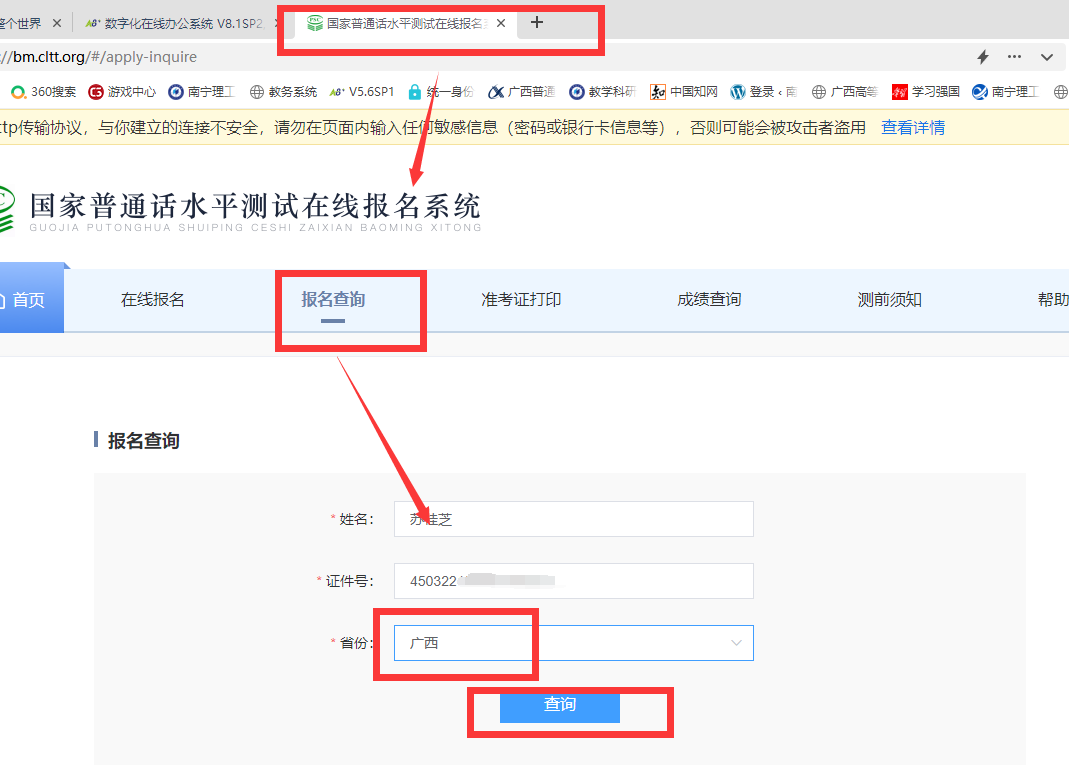Screen dimensions: 1069x765
Task: Open 成绩查询 navigation item
Action: [709, 300]
